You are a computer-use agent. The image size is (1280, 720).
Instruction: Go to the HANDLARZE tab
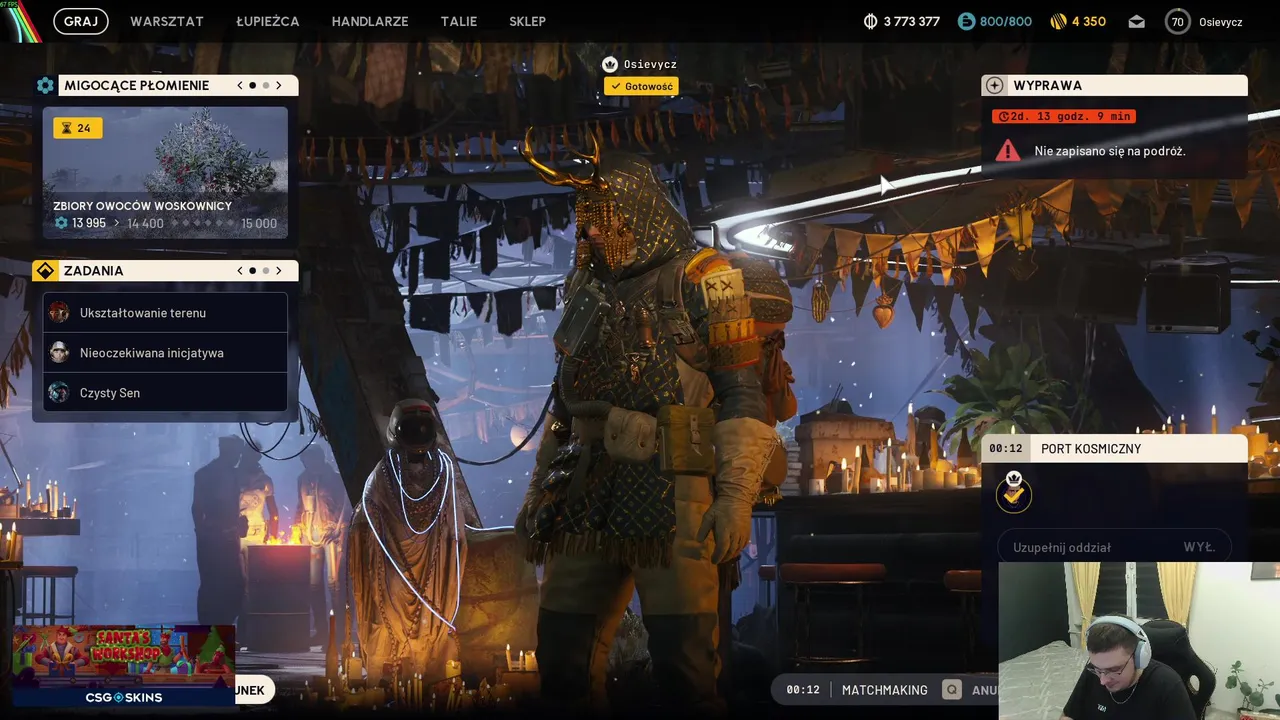pyautogui.click(x=370, y=21)
